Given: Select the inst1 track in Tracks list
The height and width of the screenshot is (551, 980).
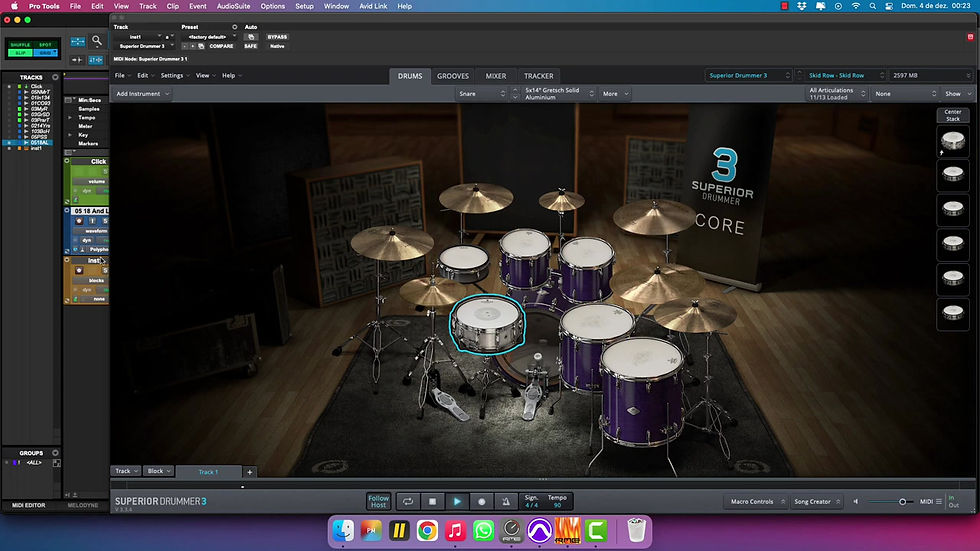Looking at the screenshot, I should tap(36, 149).
